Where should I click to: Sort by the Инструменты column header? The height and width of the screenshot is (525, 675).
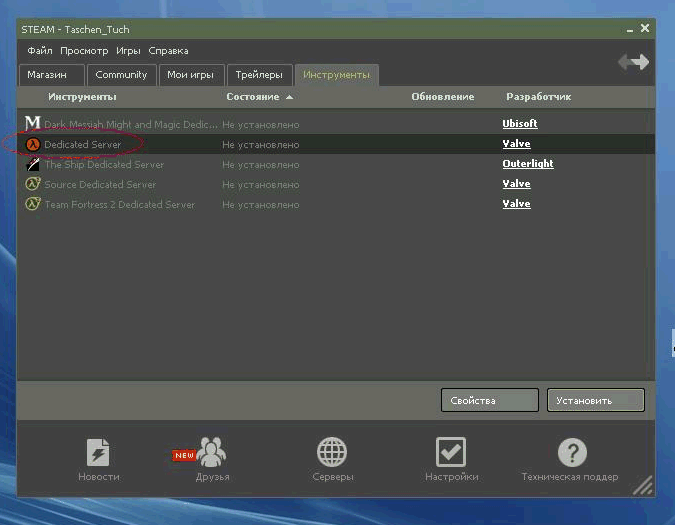click(82, 97)
